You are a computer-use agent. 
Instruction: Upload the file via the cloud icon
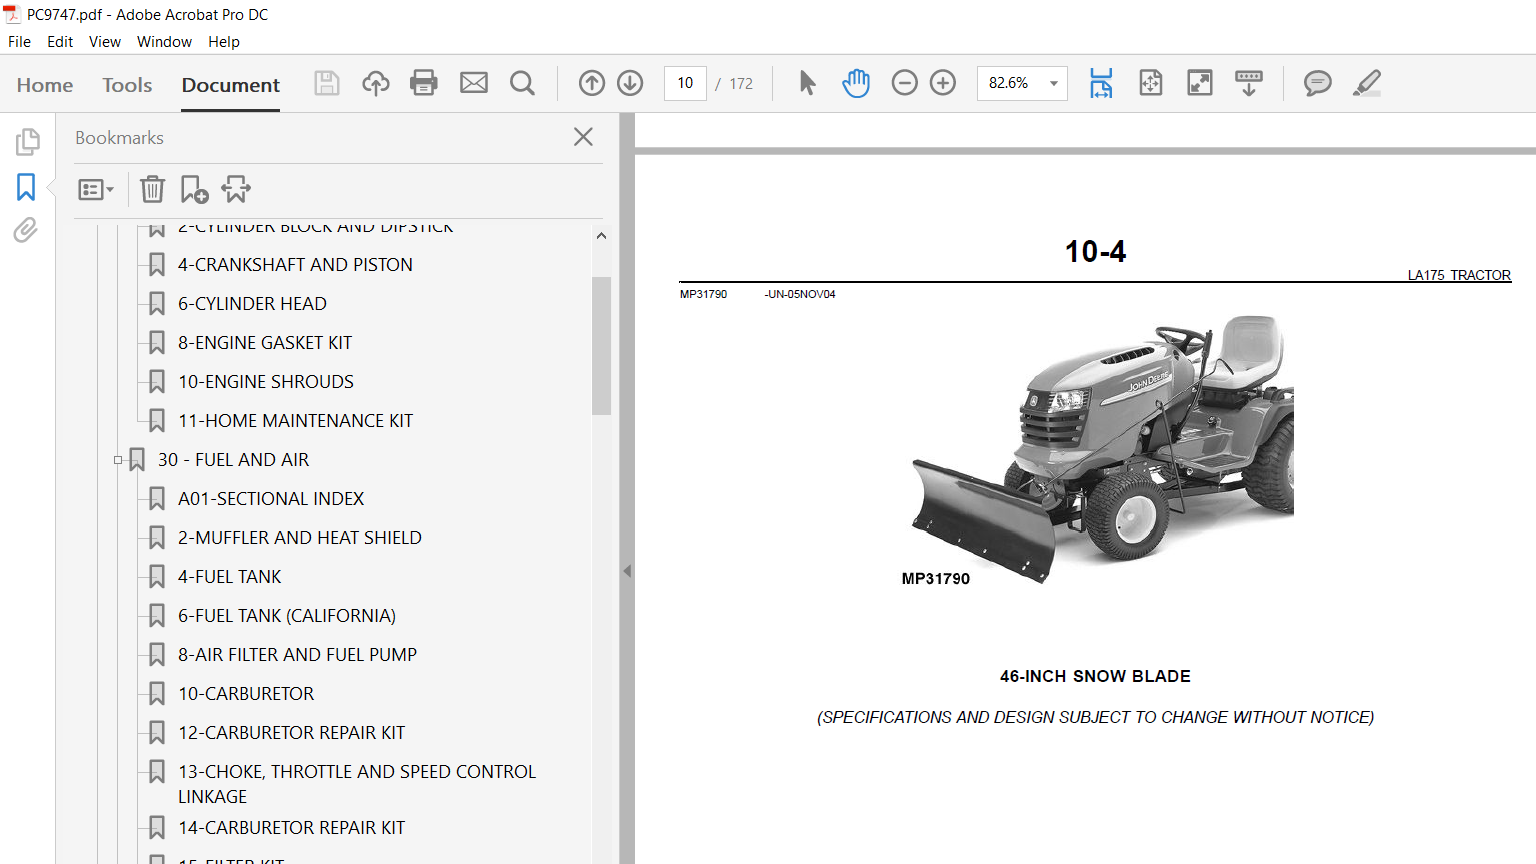coord(376,83)
